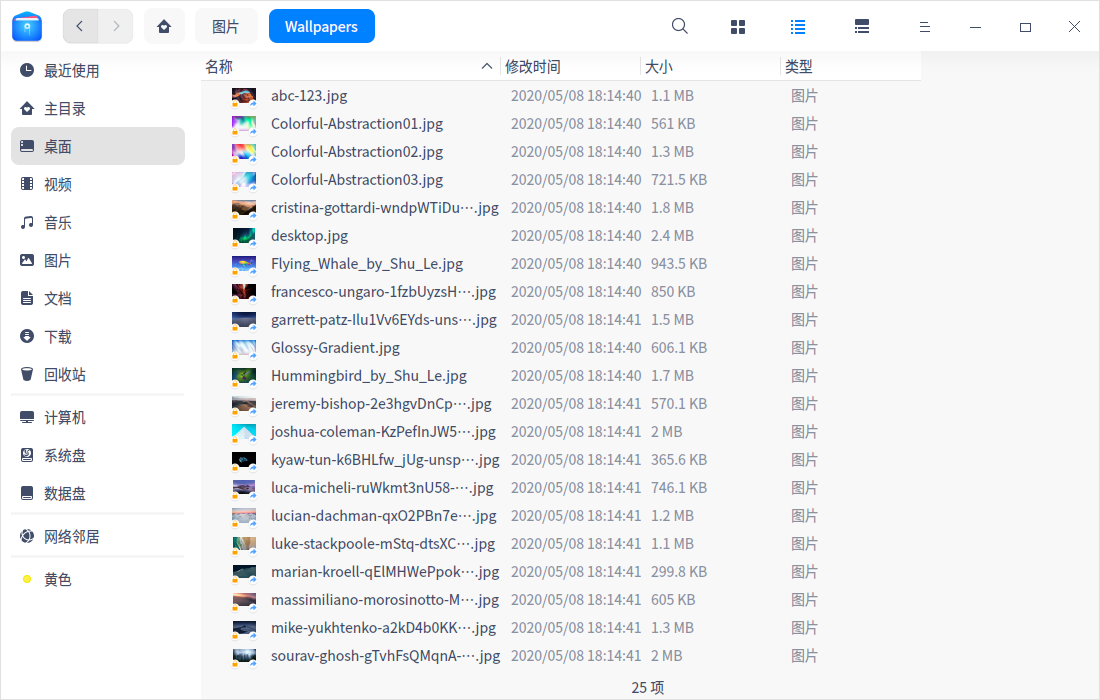Open the search function
The height and width of the screenshot is (700, 1100).
click(x=679, y=26)
